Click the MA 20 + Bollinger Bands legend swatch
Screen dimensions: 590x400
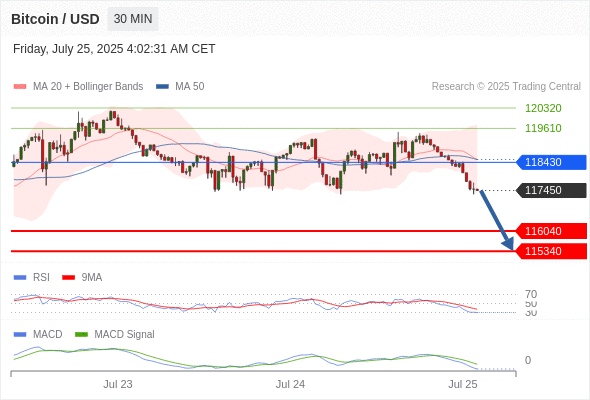pos(20,87)
